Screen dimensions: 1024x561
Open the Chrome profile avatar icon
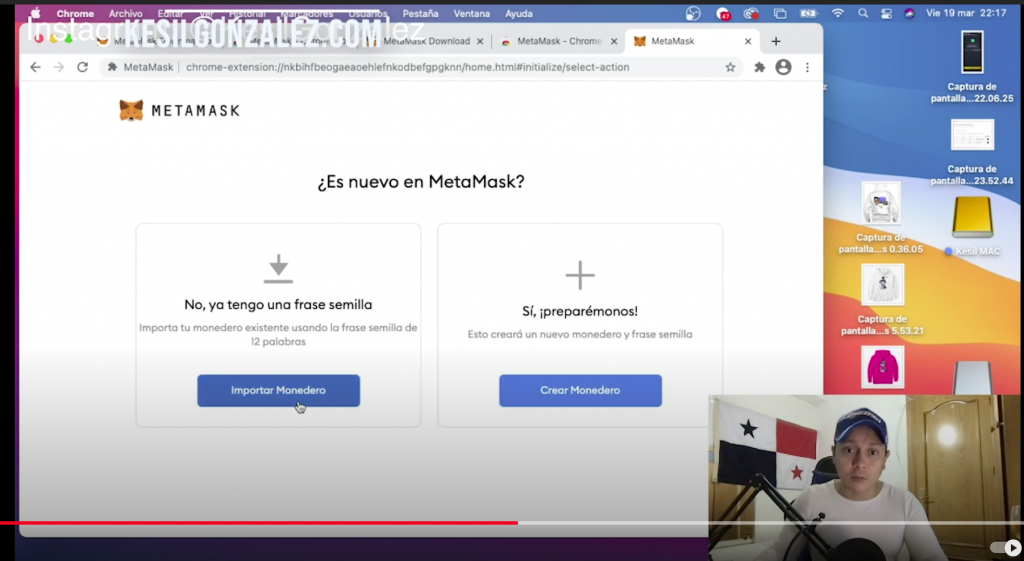coord(783,67)
